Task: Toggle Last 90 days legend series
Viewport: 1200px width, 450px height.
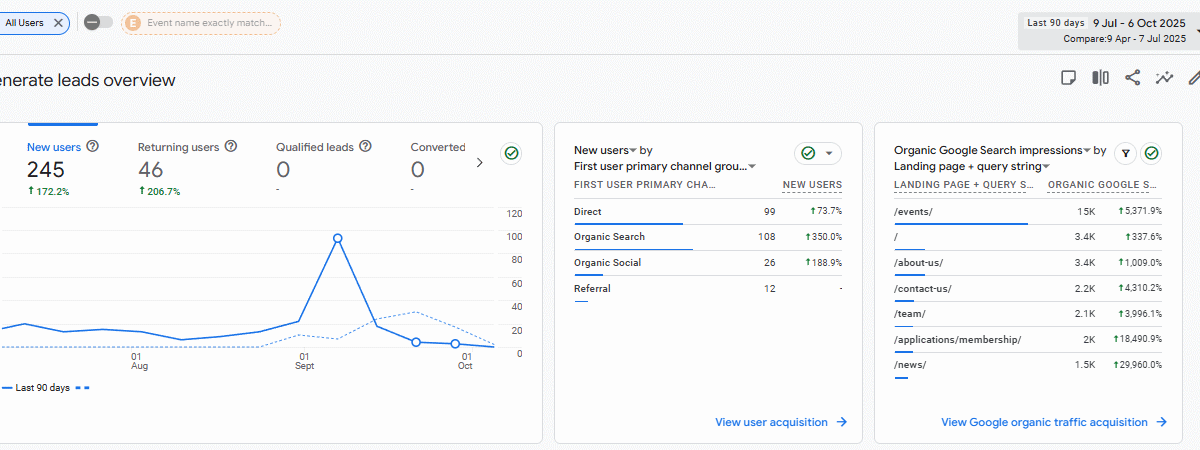Action: coord(42,388)
